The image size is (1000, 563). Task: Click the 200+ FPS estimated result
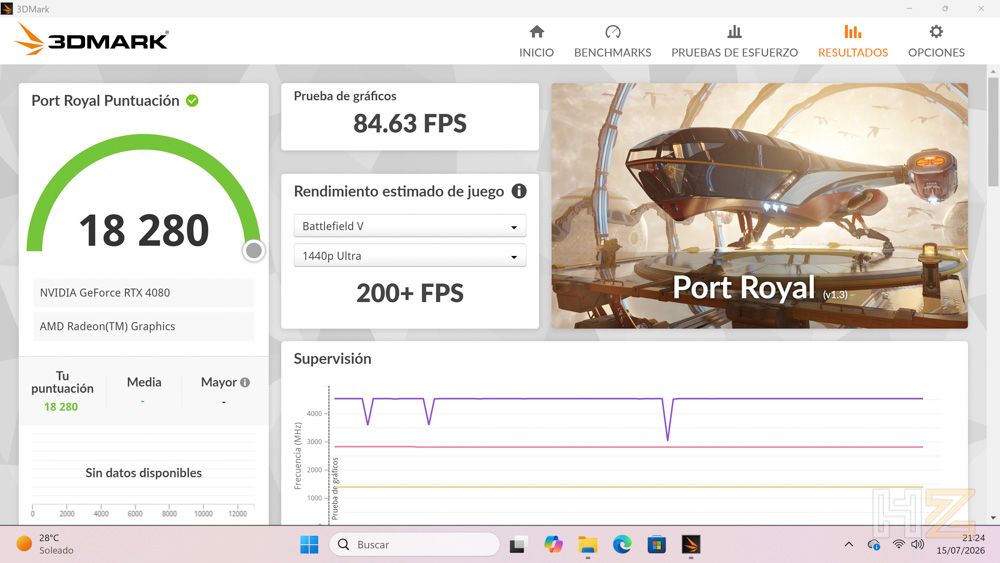pyautogui.click(x=410, y=293)
